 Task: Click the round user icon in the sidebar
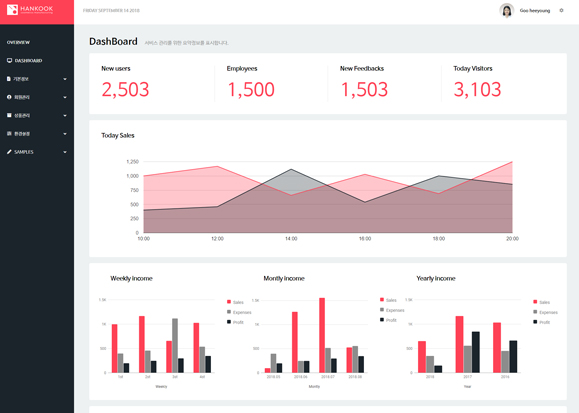pos(9,97)
